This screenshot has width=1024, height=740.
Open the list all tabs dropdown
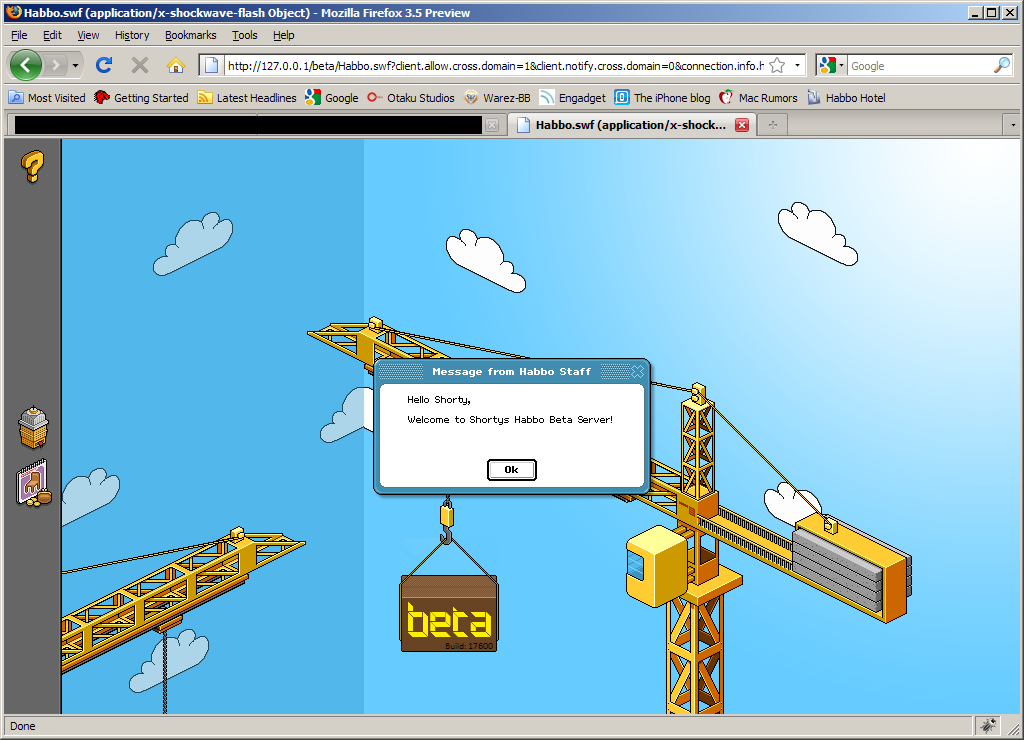[1012, 125]
